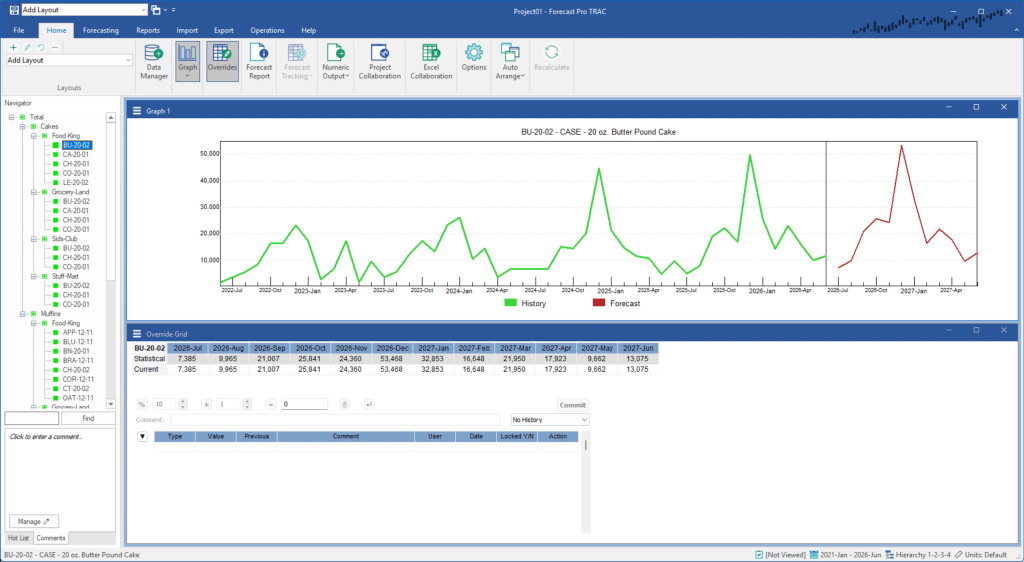Open the No History dropdown
The width and height of the screenshot is (1024, 562).
(550, 420)
